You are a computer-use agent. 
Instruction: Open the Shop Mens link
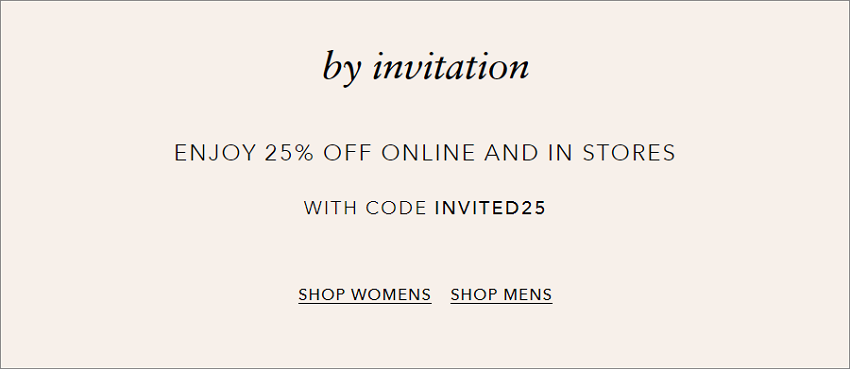pos(501,295)
